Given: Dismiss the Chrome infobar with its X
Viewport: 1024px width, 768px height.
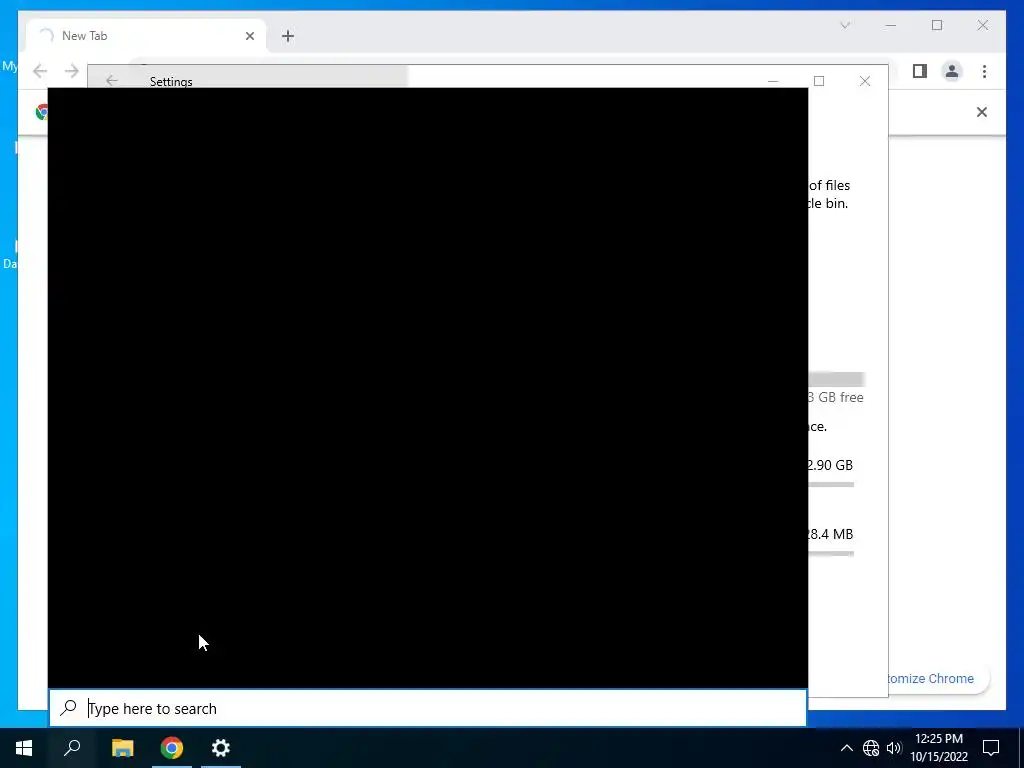Looking at the screenshot, I should [x=982, y=112].
